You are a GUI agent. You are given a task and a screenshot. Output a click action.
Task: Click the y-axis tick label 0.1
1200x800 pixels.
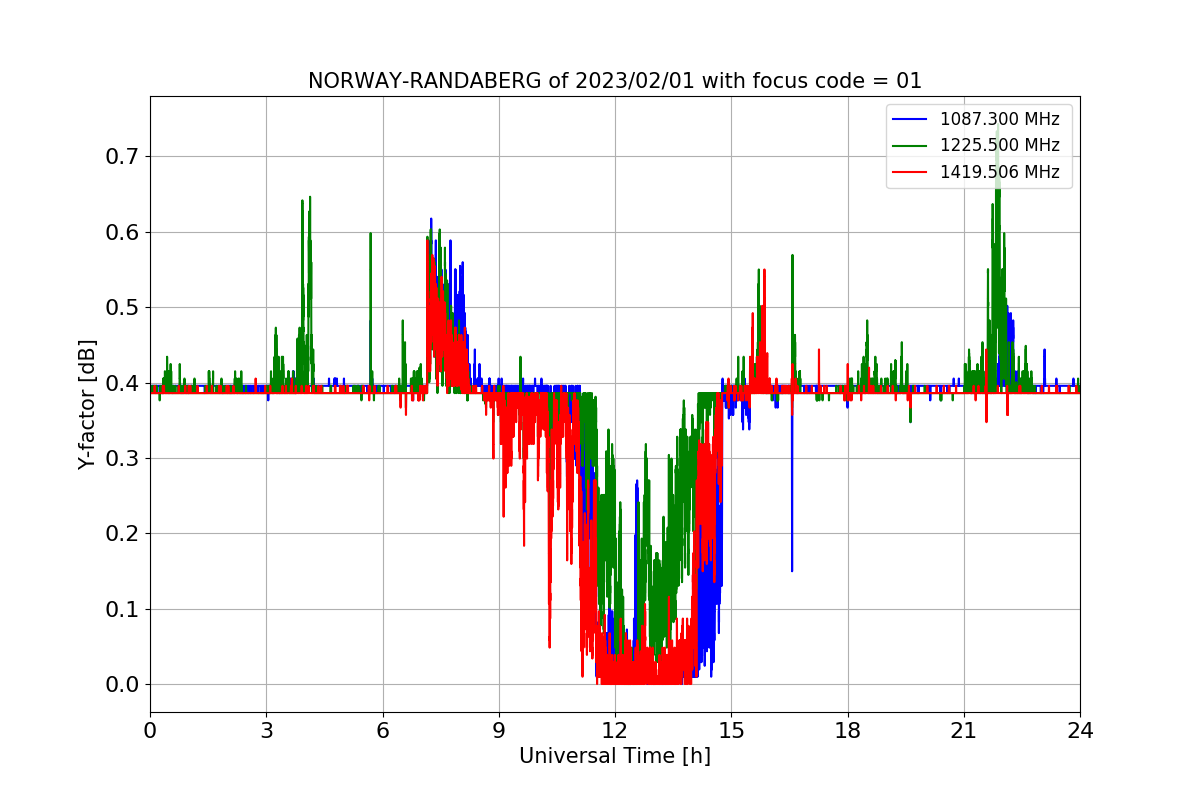click(122, 609)
